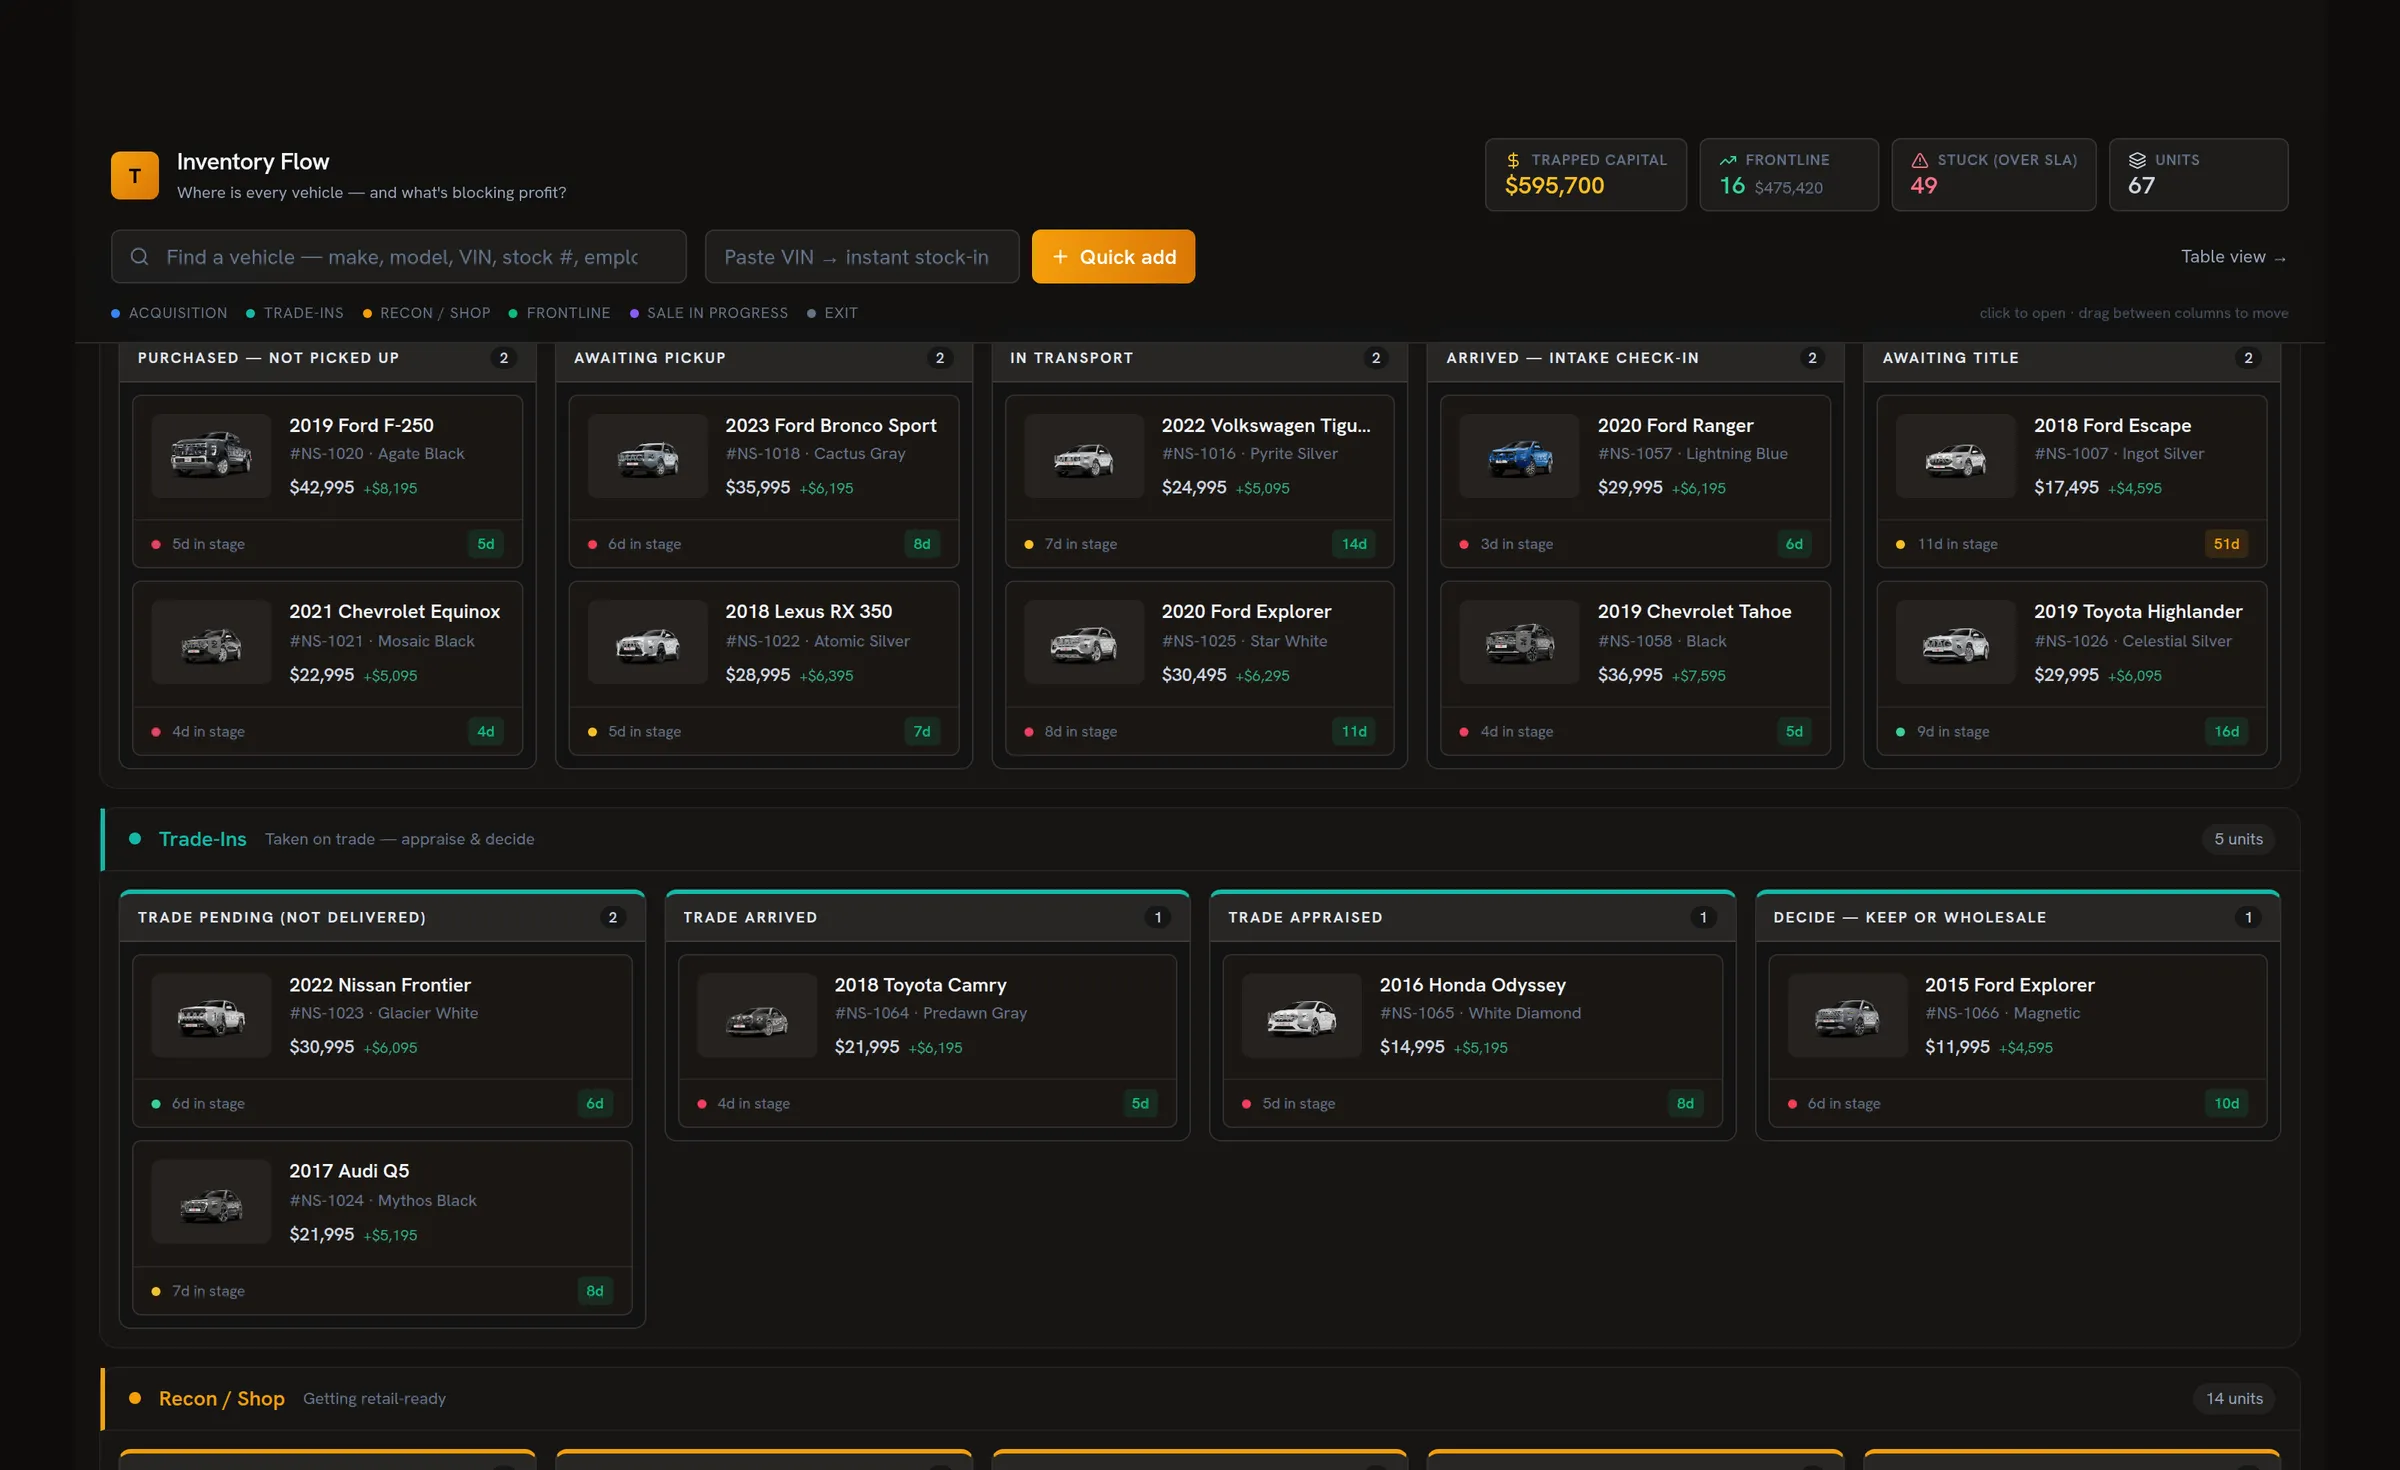Click the Decide — Keep or Wholesale header
This screenshot has width=2400, height=1470.
[x=2017, y=917]
